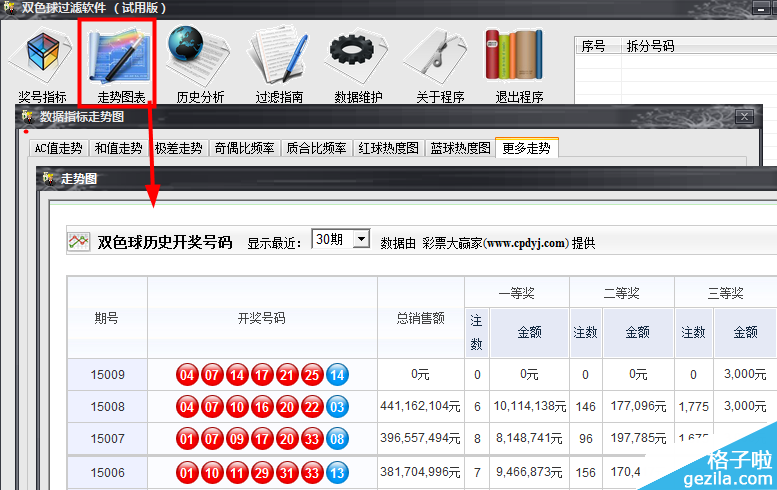Select the 和值走势 tab
This screenshot has width=777, height=490.
click(120, 148)
